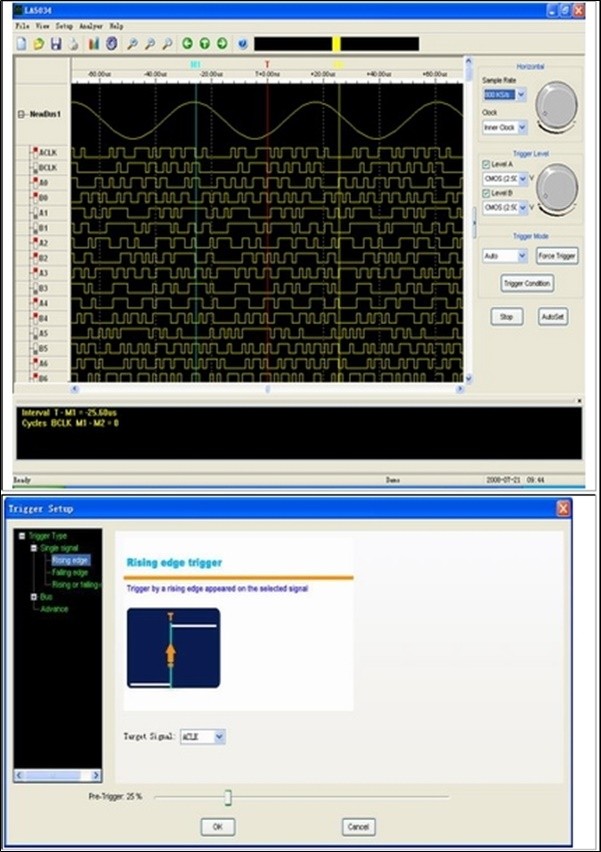Open the Analyzer menu
The image size is (601, 852).
coord(90,24)
